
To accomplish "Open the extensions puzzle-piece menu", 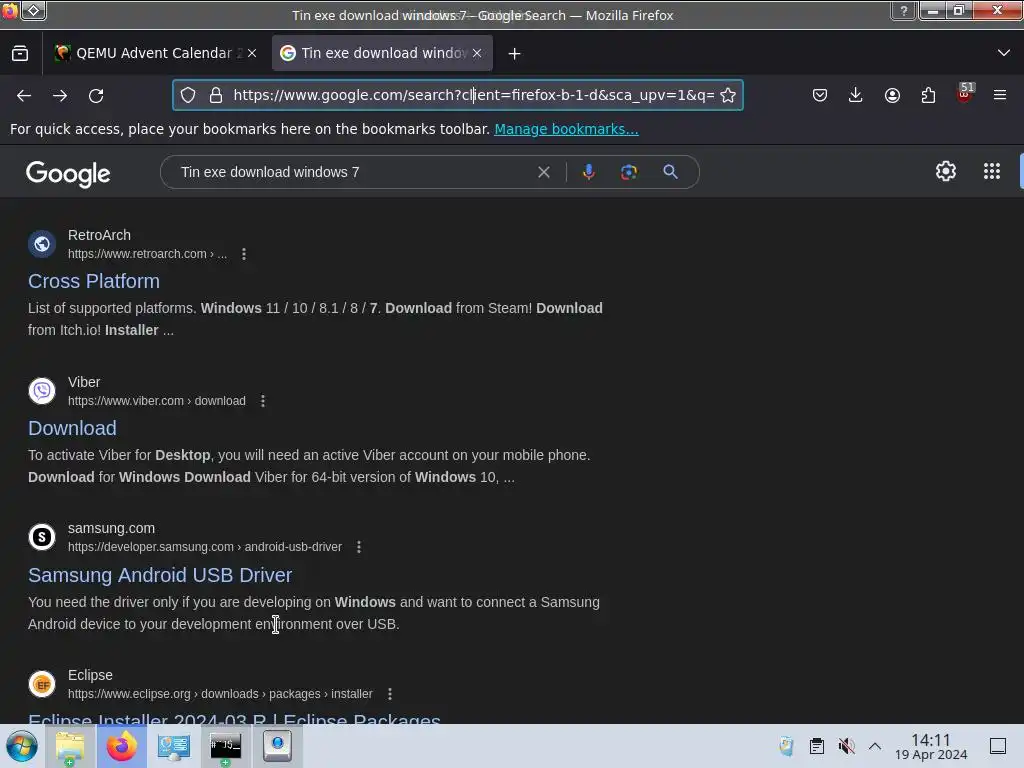I will pyautogui.click(x=928, y=95).
